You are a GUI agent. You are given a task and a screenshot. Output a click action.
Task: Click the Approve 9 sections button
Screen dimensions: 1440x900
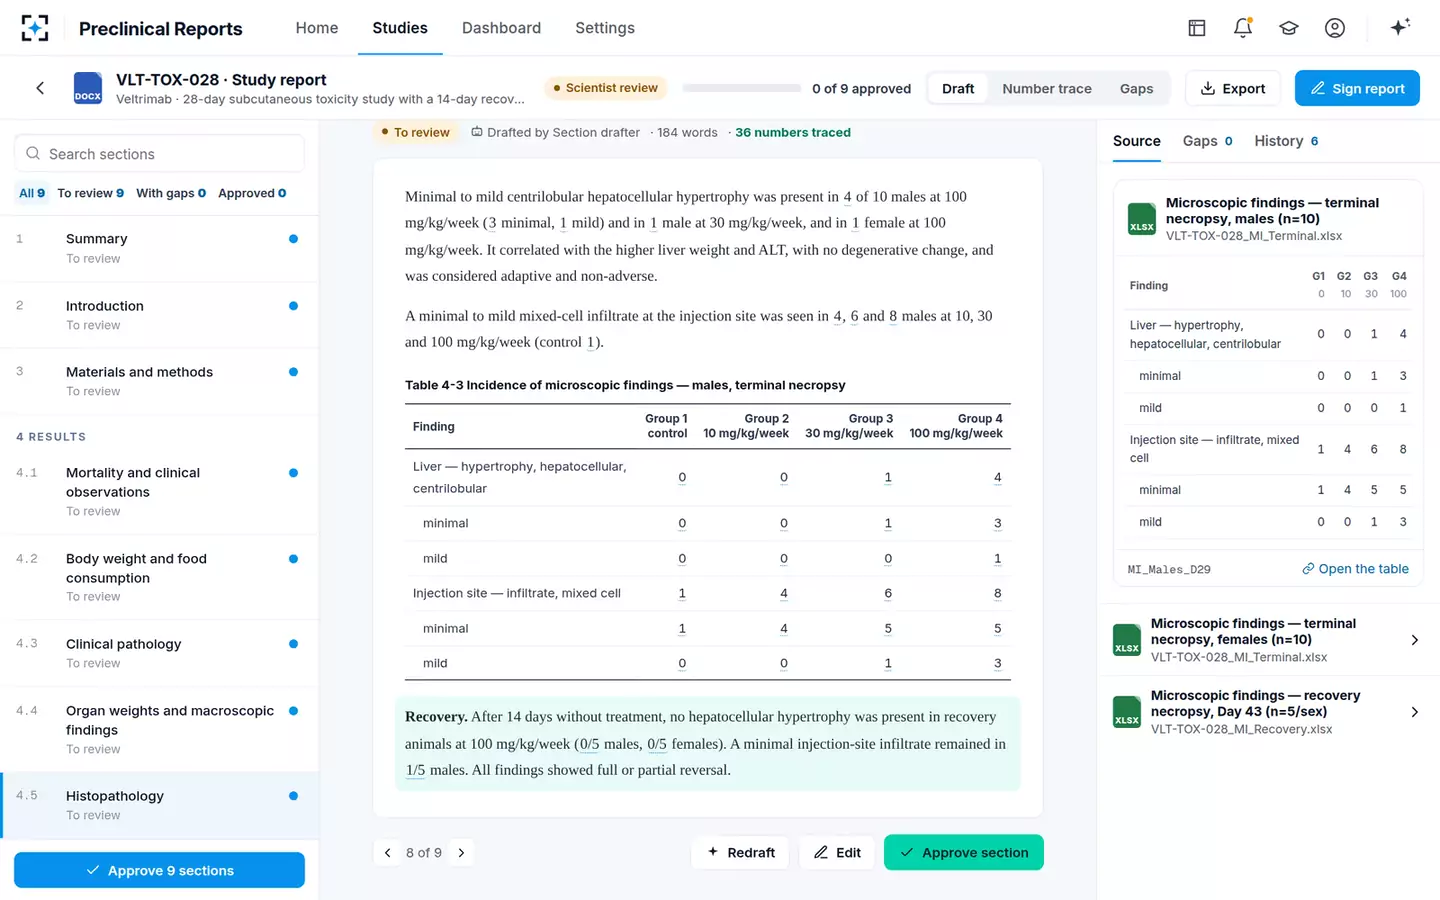click(x=159, y=870)
